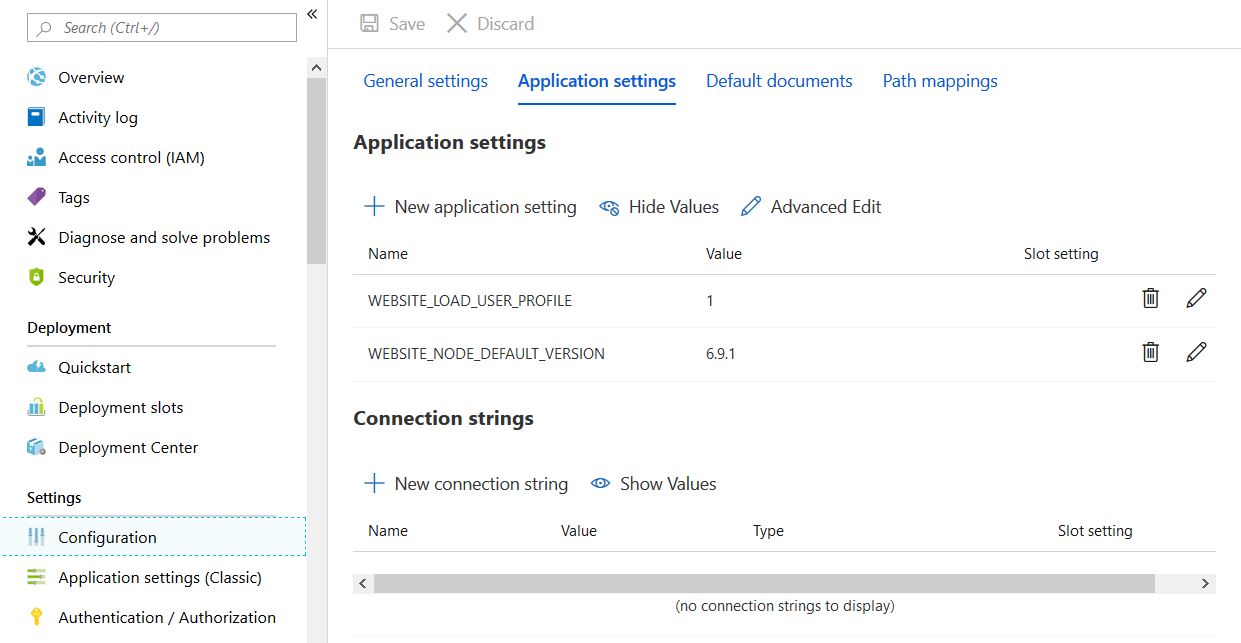Open the Security section

click(x=87, y=277)
